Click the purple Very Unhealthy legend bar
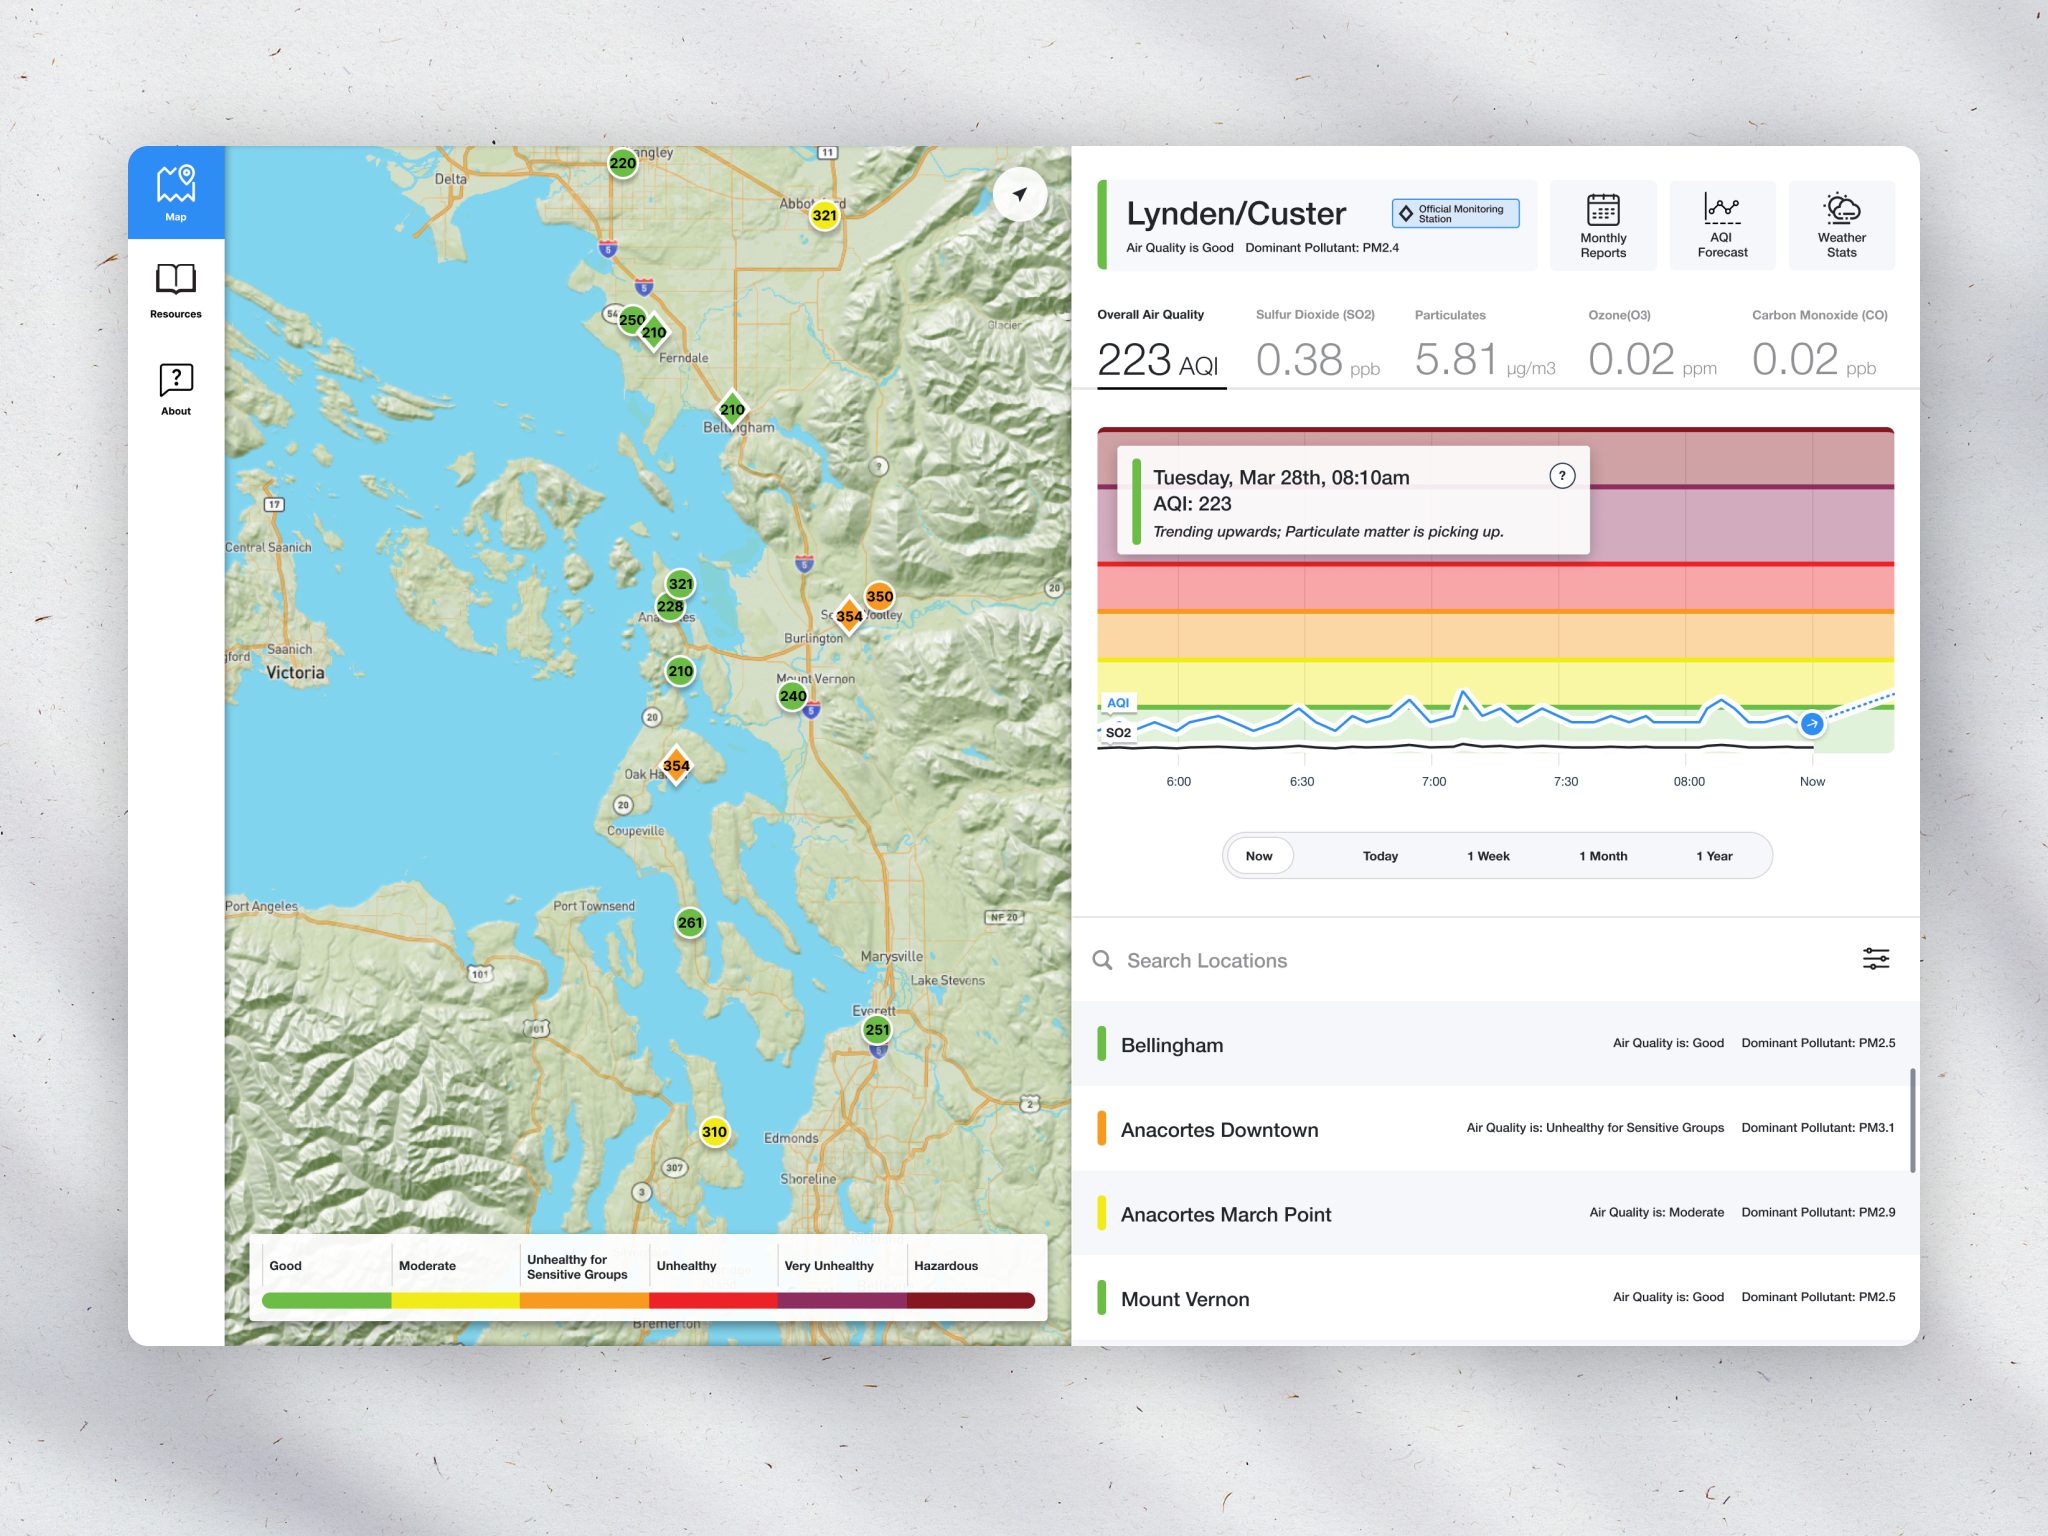The image size is (2048, 1536). (842, 1300)
